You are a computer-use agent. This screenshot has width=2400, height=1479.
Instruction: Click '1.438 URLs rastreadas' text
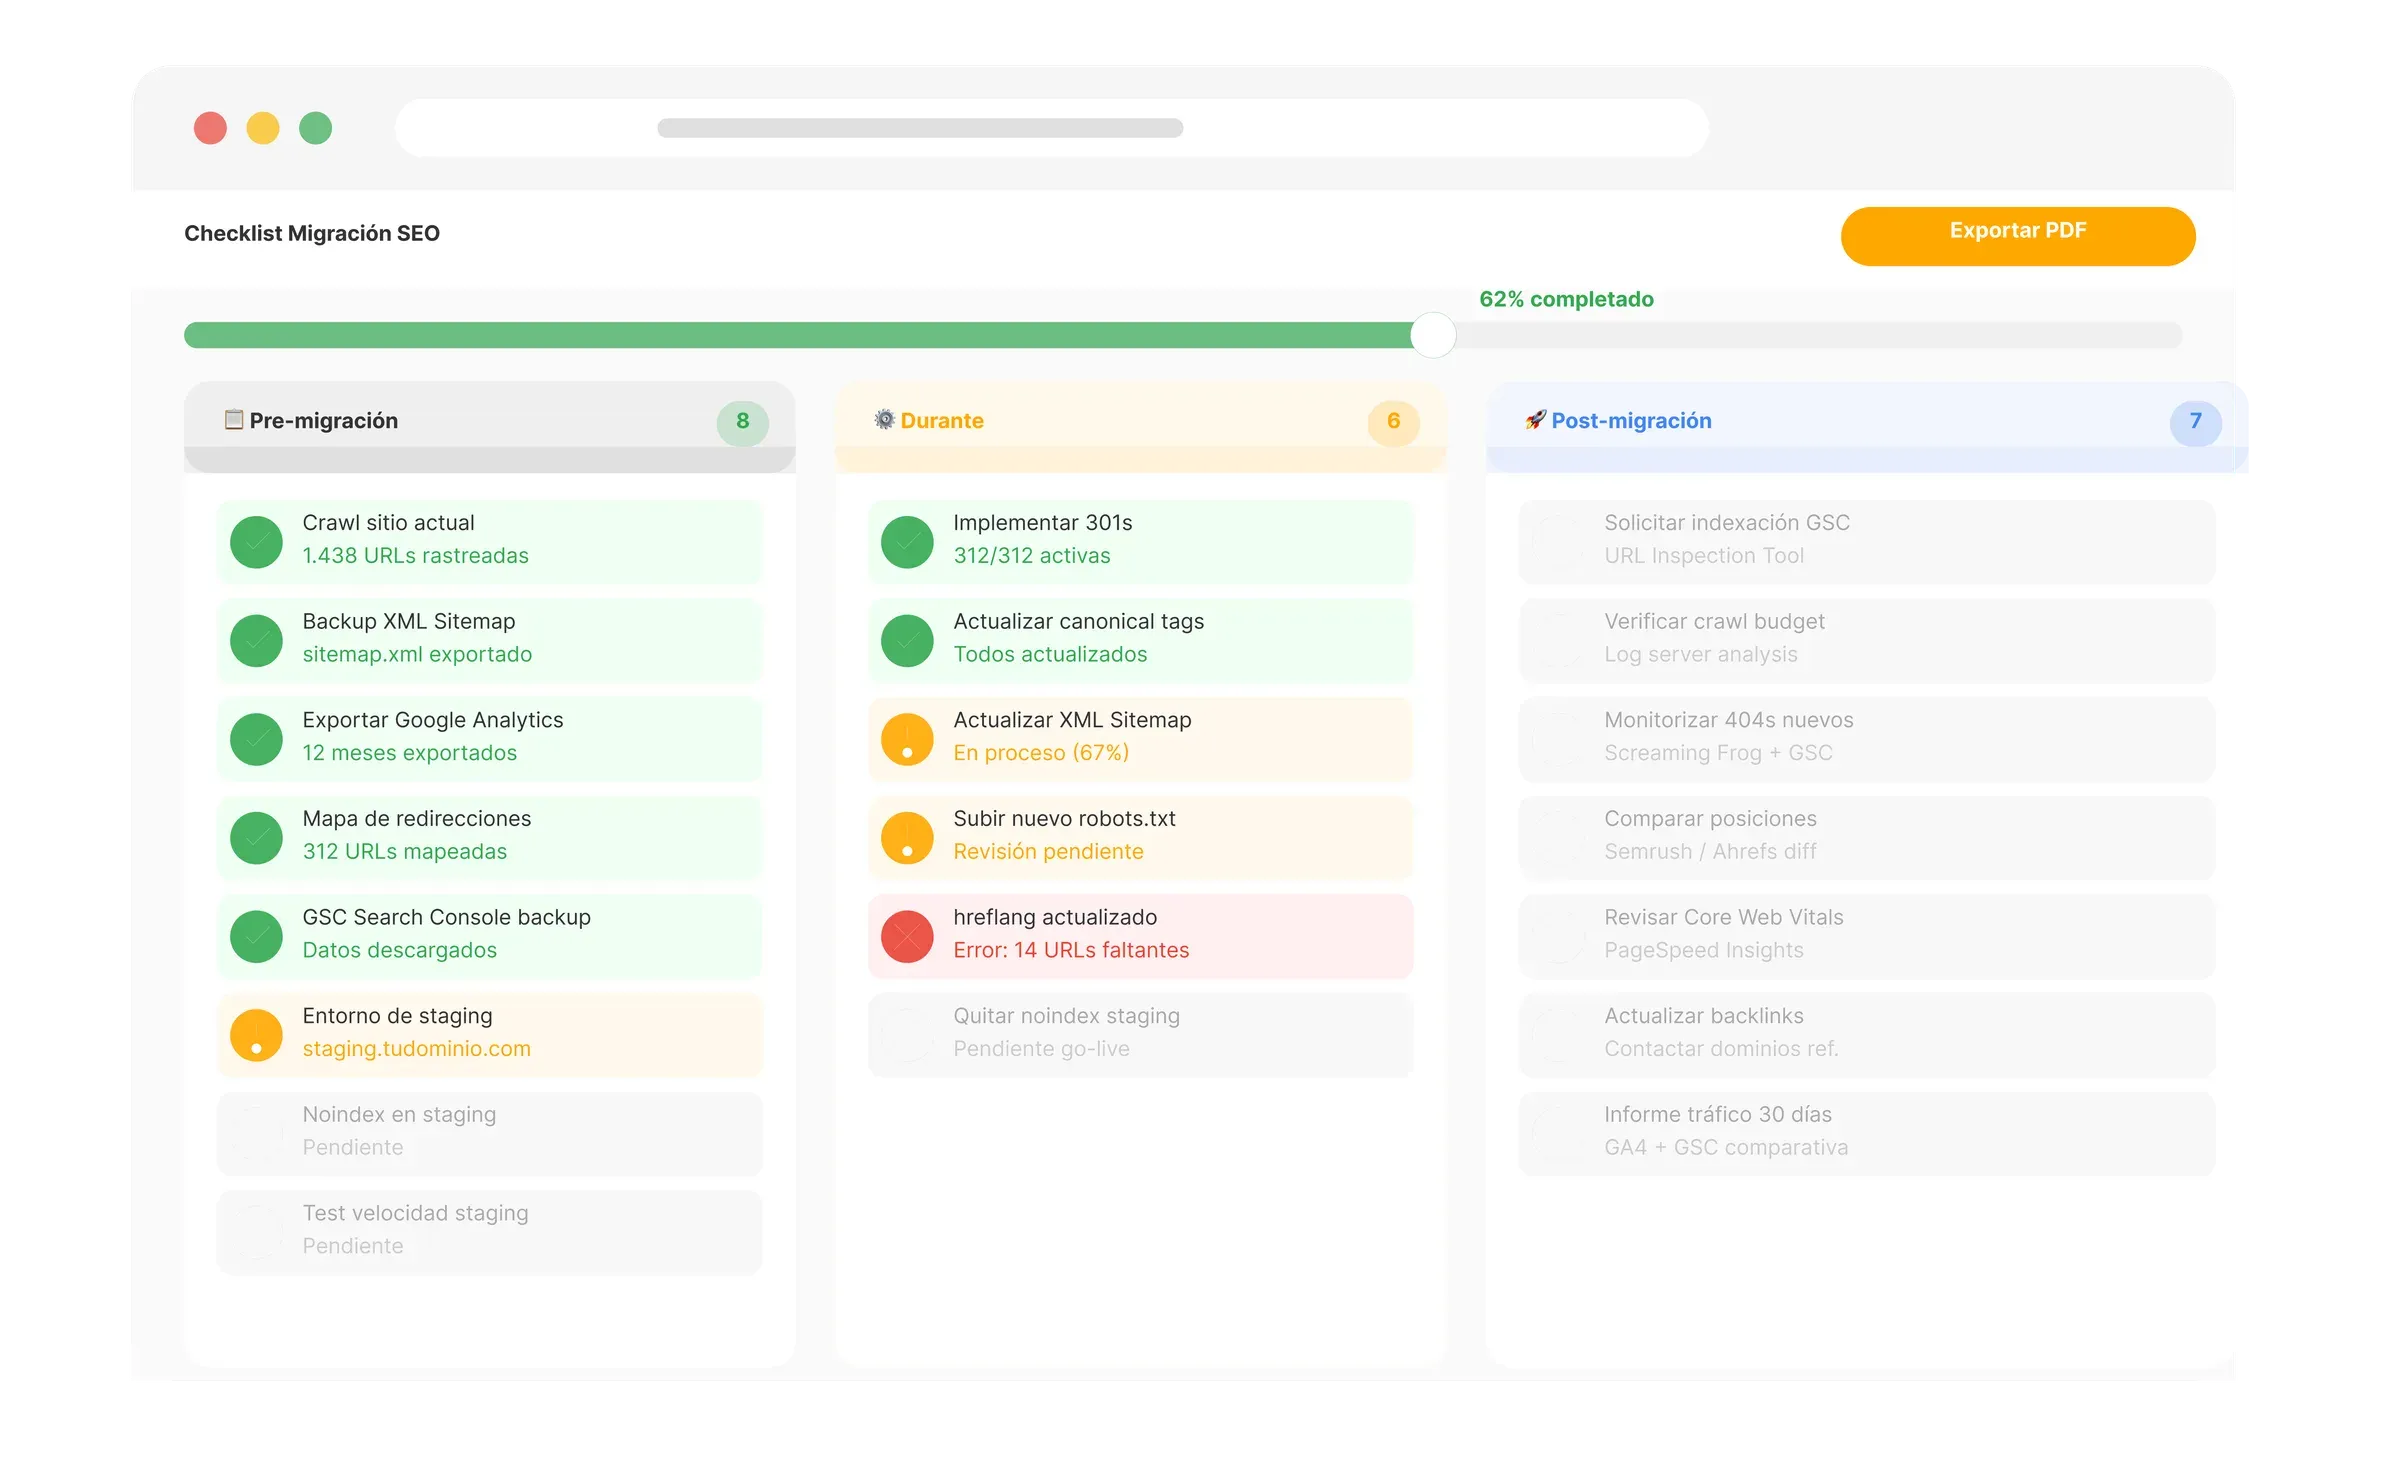(415, 556)
